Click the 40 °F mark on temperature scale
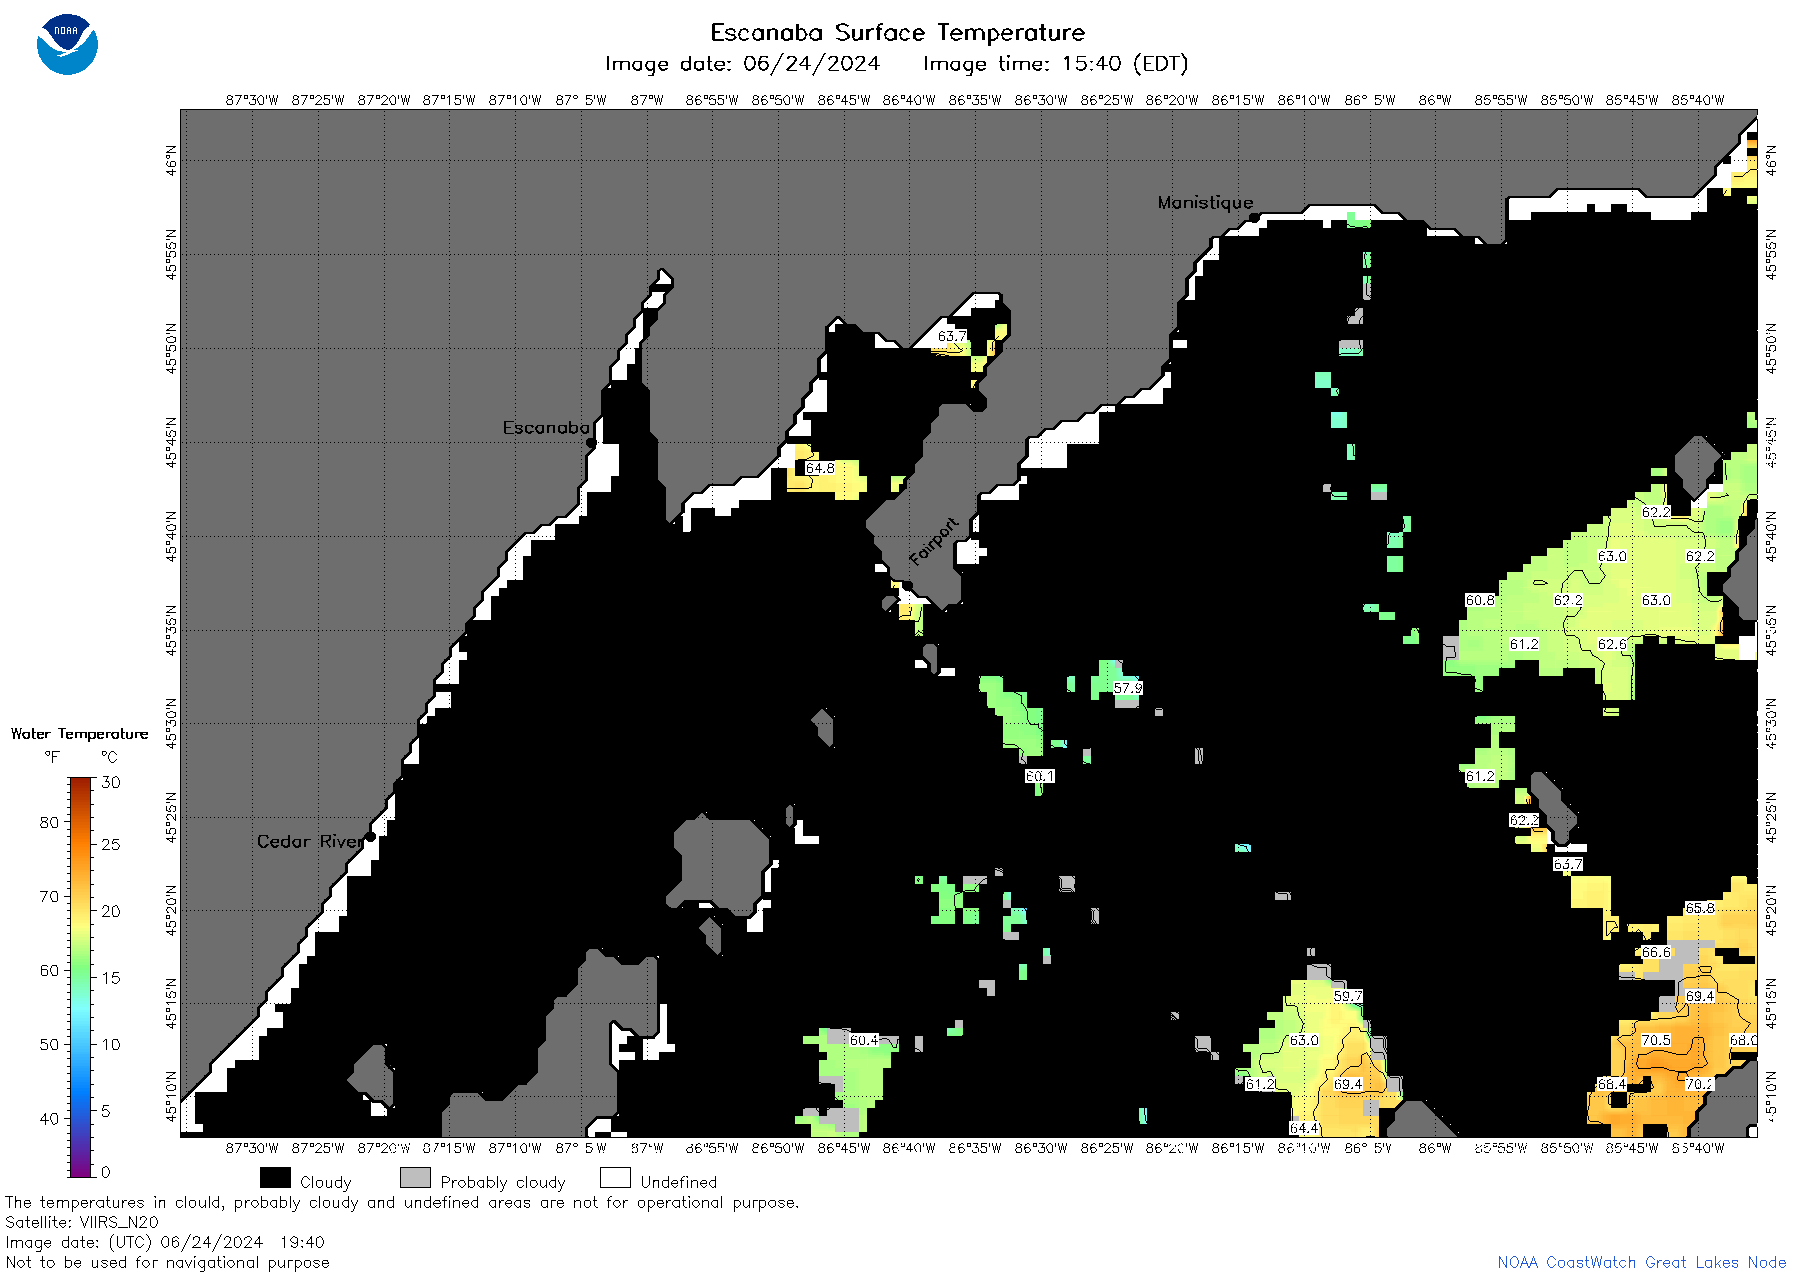This screenshot has height=1278, width=1797. pyautogui.click(x=49, y=1118)
